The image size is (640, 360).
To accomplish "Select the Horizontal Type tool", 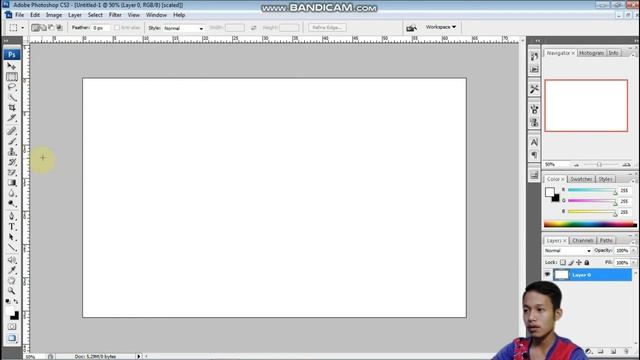I will tap(11, 227).
